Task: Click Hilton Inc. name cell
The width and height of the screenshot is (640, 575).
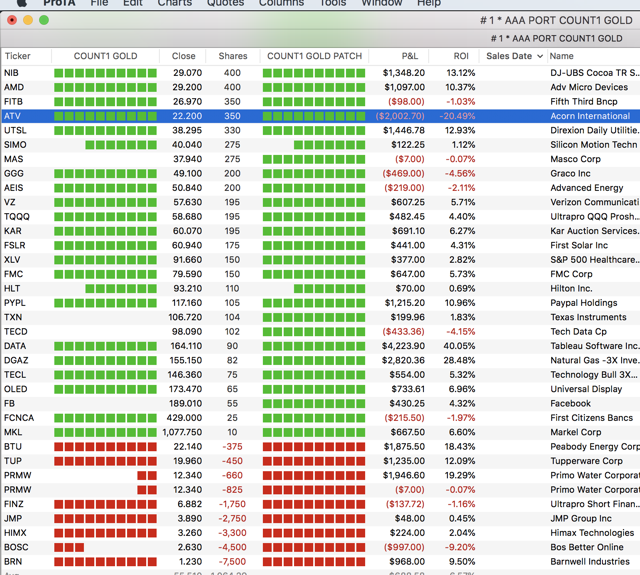Action: point(571,289)
